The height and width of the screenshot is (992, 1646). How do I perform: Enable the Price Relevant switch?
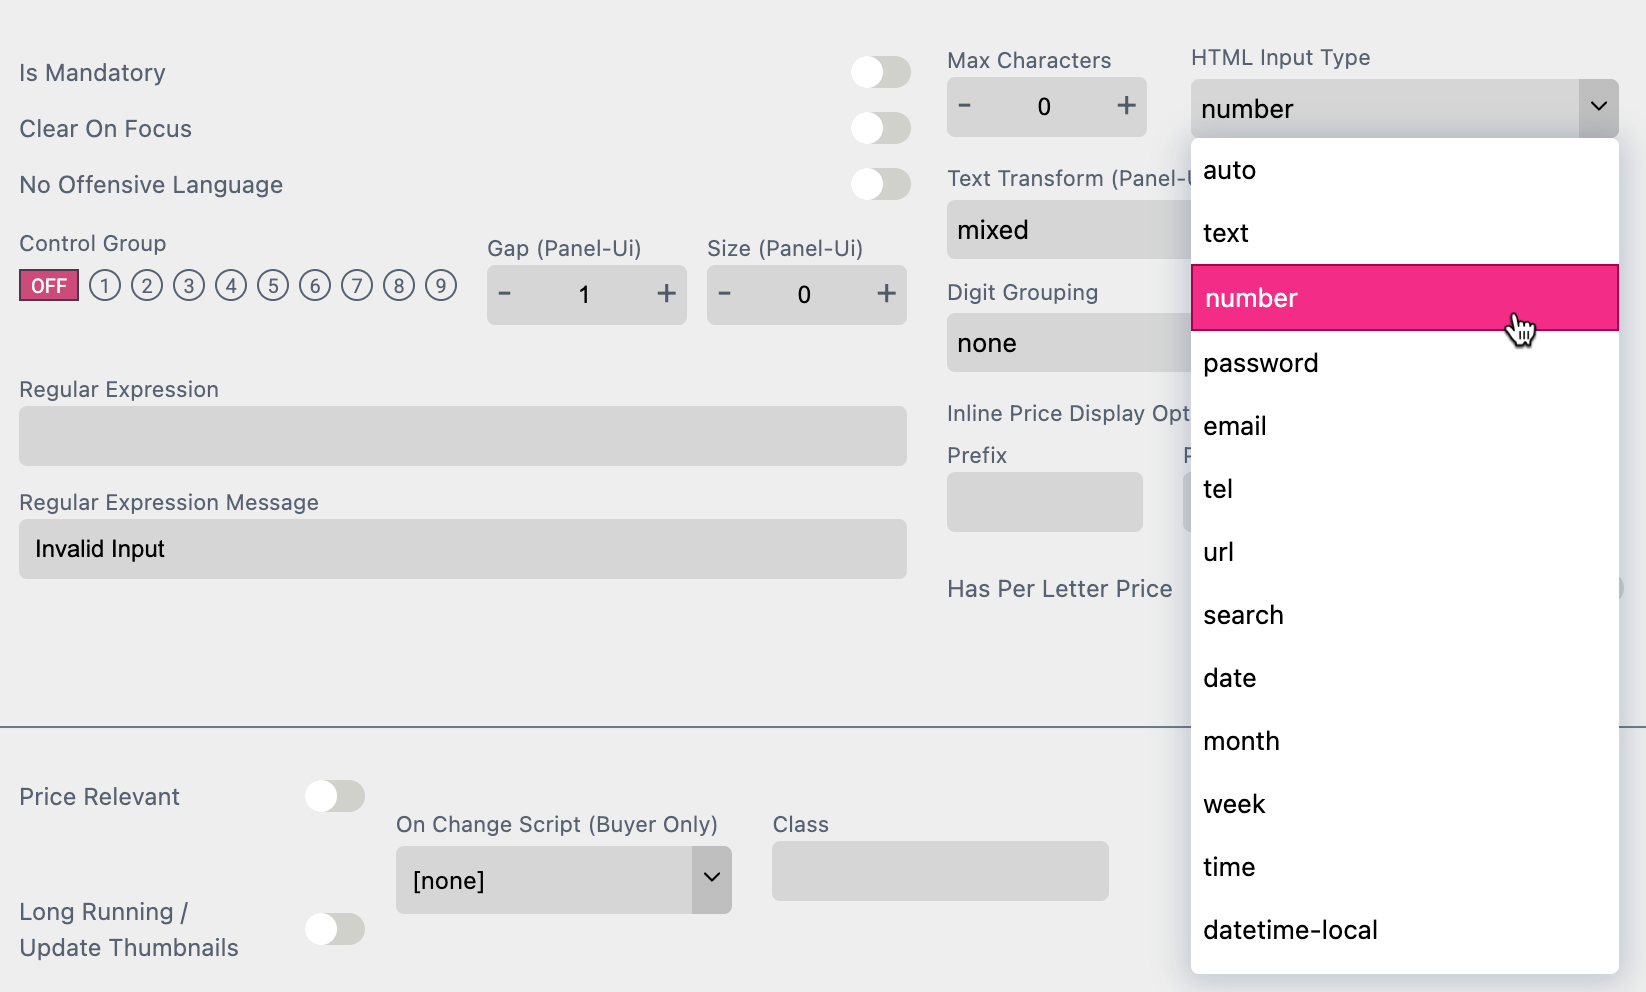(335, 796)
